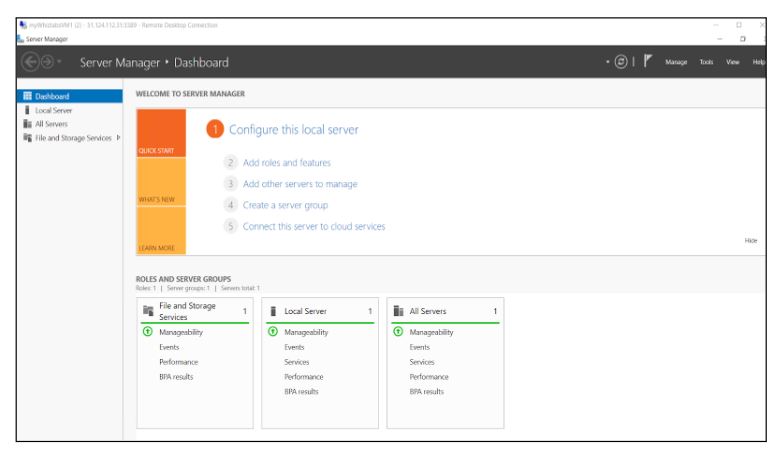
Task: Click the step 3 number circle
Action: (230, 184)
